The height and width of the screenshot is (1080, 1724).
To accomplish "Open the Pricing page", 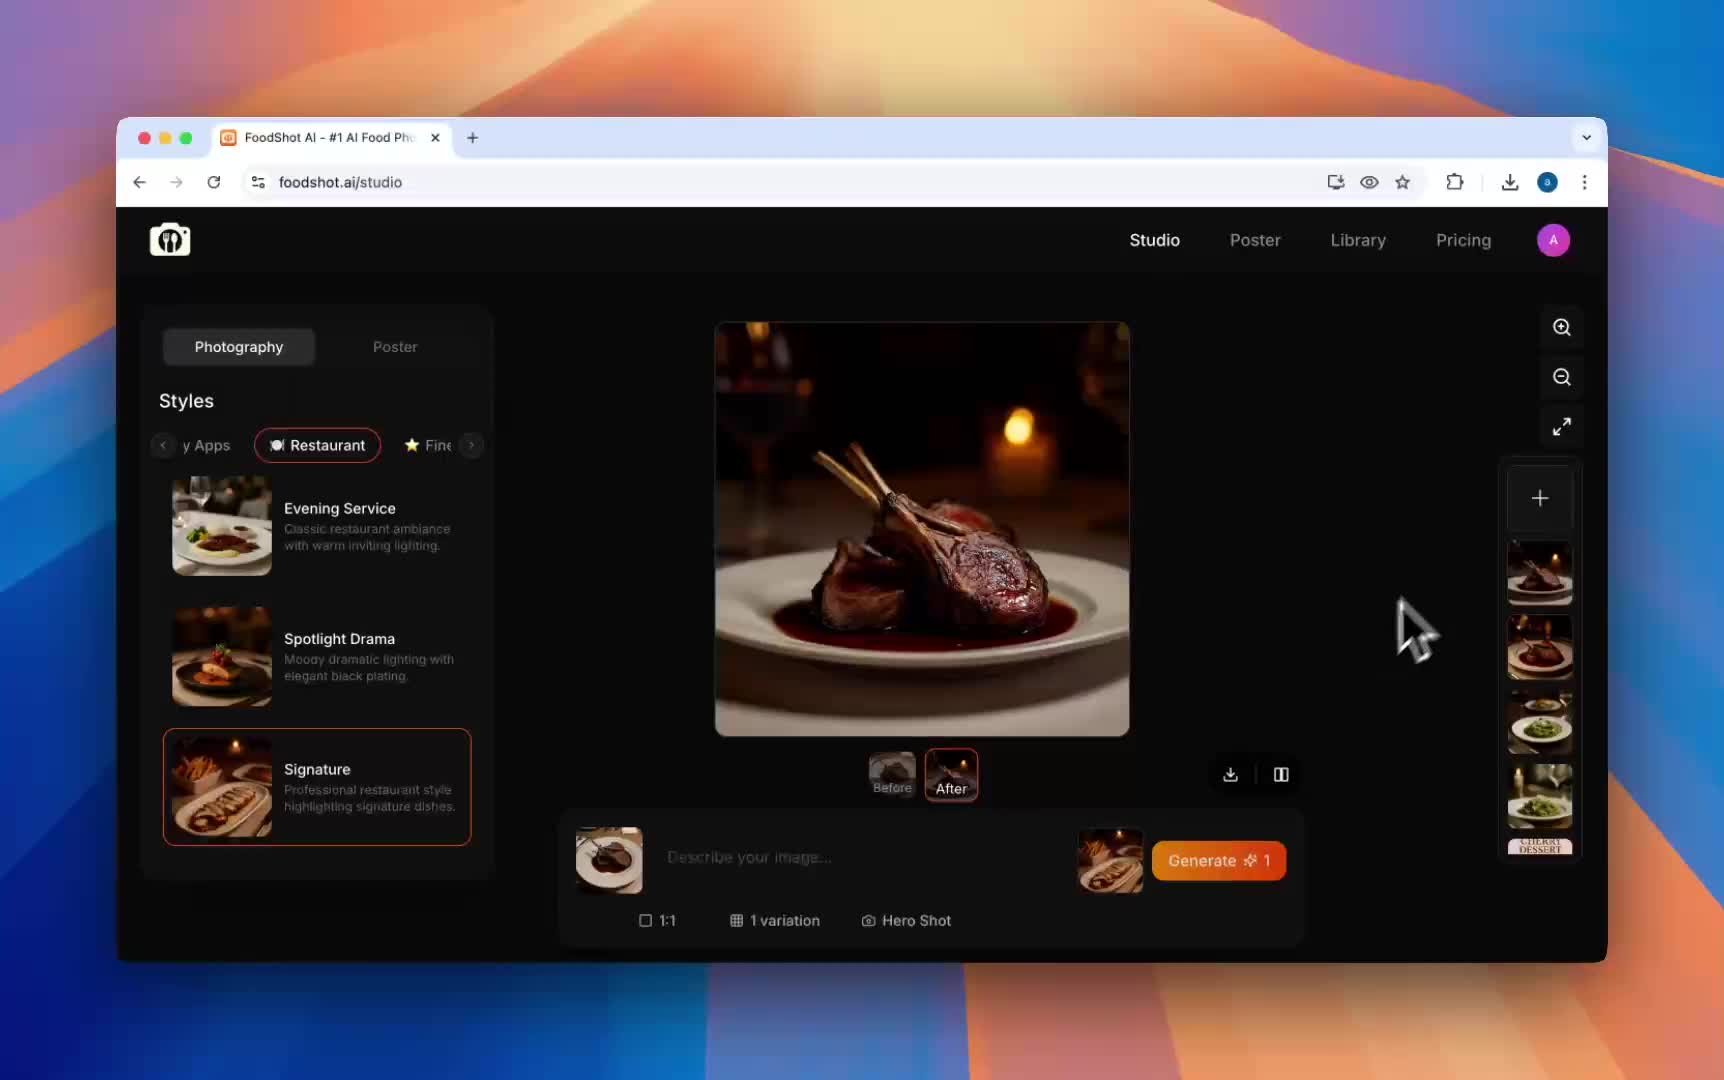I will click(1463, 240).
